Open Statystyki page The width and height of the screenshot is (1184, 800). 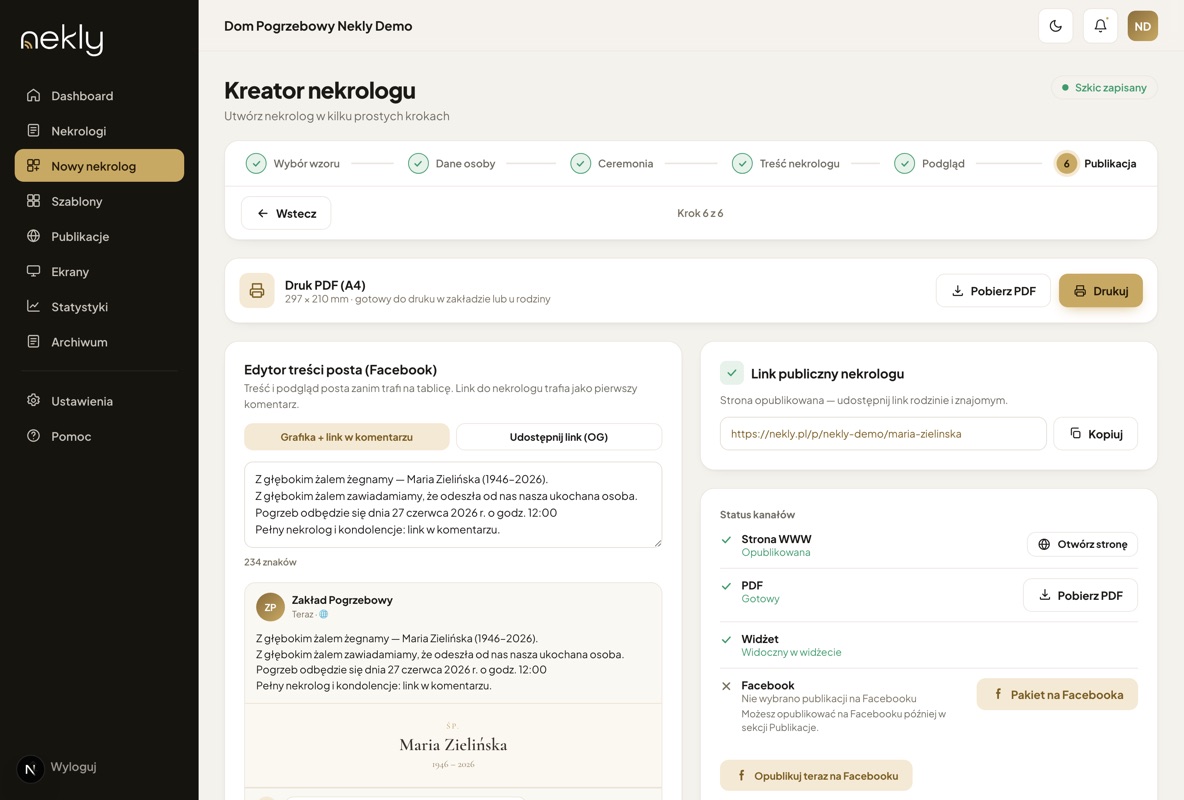pyautogui.click(x=99, y=306)
